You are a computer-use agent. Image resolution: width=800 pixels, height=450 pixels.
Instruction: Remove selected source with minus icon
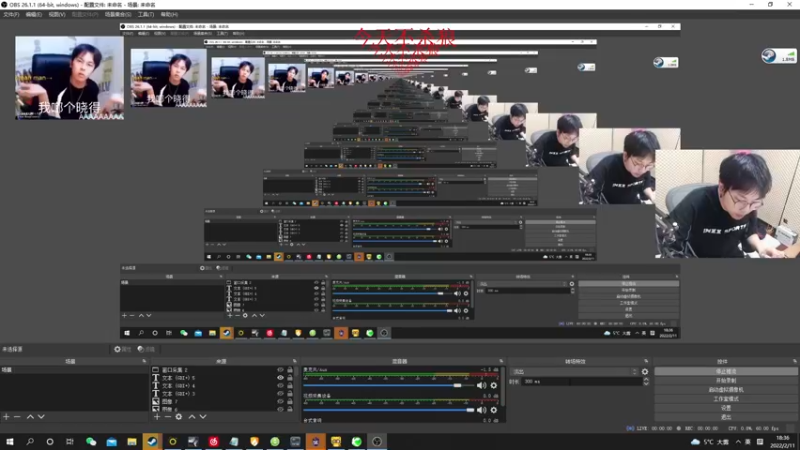click(x=167, y=417)
